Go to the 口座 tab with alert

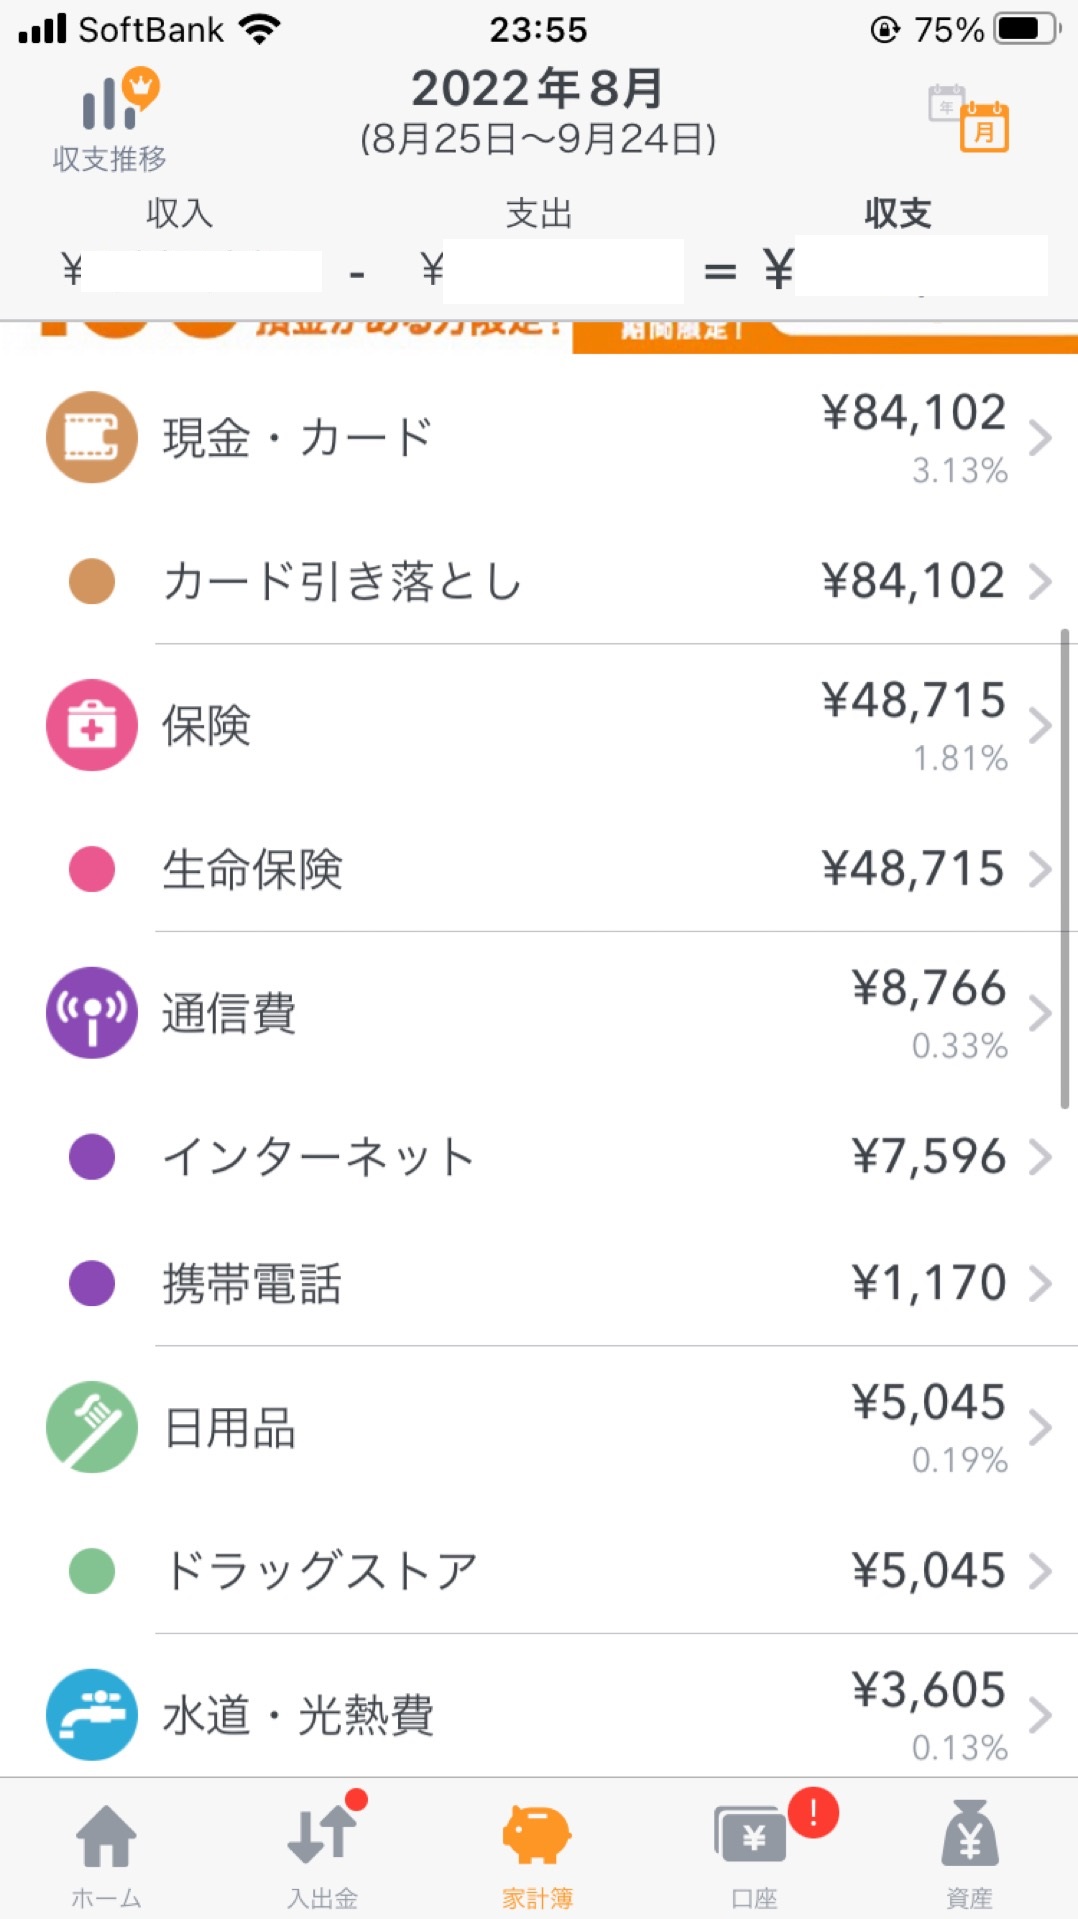pyautogui.click(x=755, y=1855)
